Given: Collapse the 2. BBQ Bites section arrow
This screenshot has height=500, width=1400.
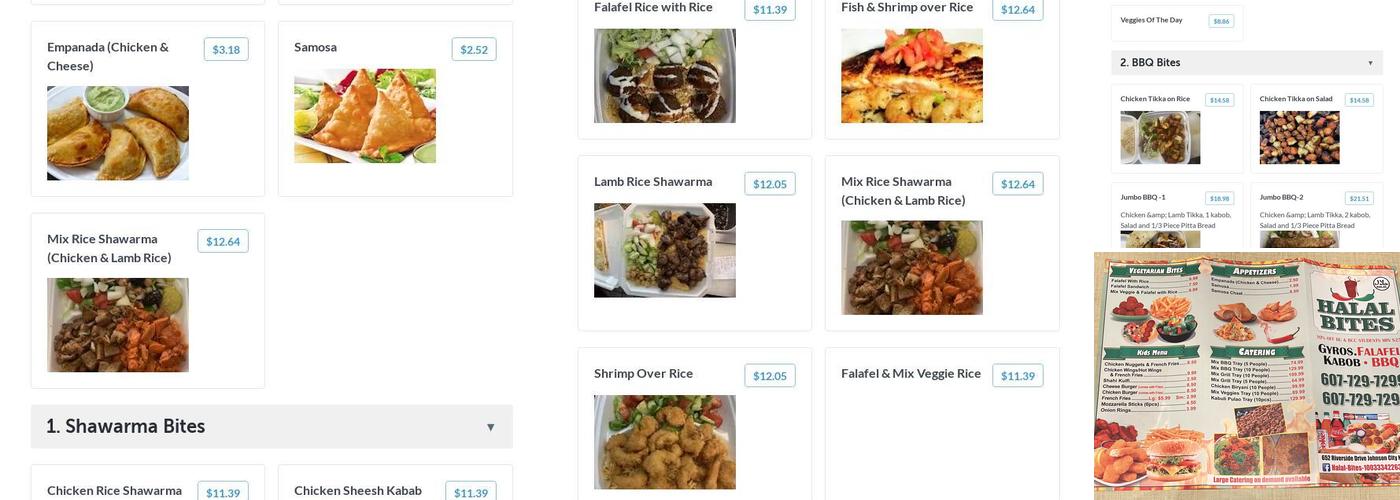Looking at the screenshot, I should pyautogui.click(x=1370, y=63).
